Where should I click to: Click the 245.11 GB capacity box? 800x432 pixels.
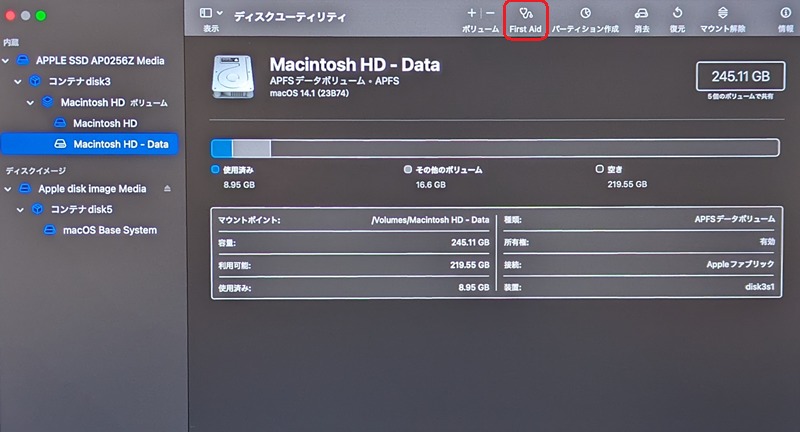(x=740, y=77)
